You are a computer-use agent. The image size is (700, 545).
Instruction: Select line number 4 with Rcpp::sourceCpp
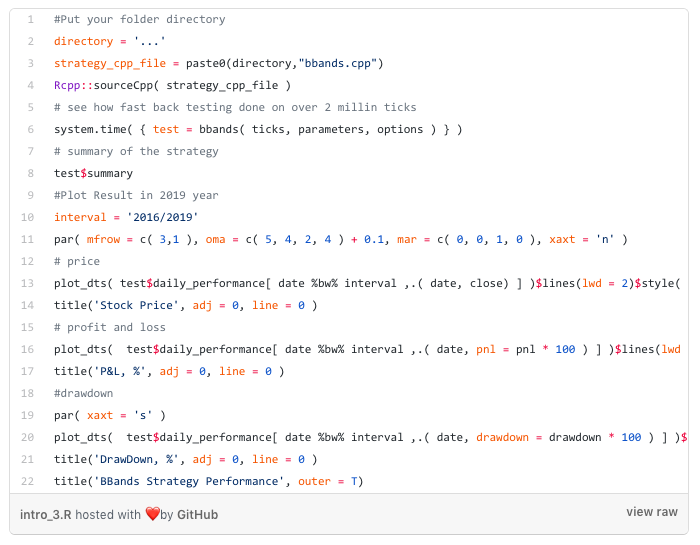pyautogui.click(x=30, y=85)
